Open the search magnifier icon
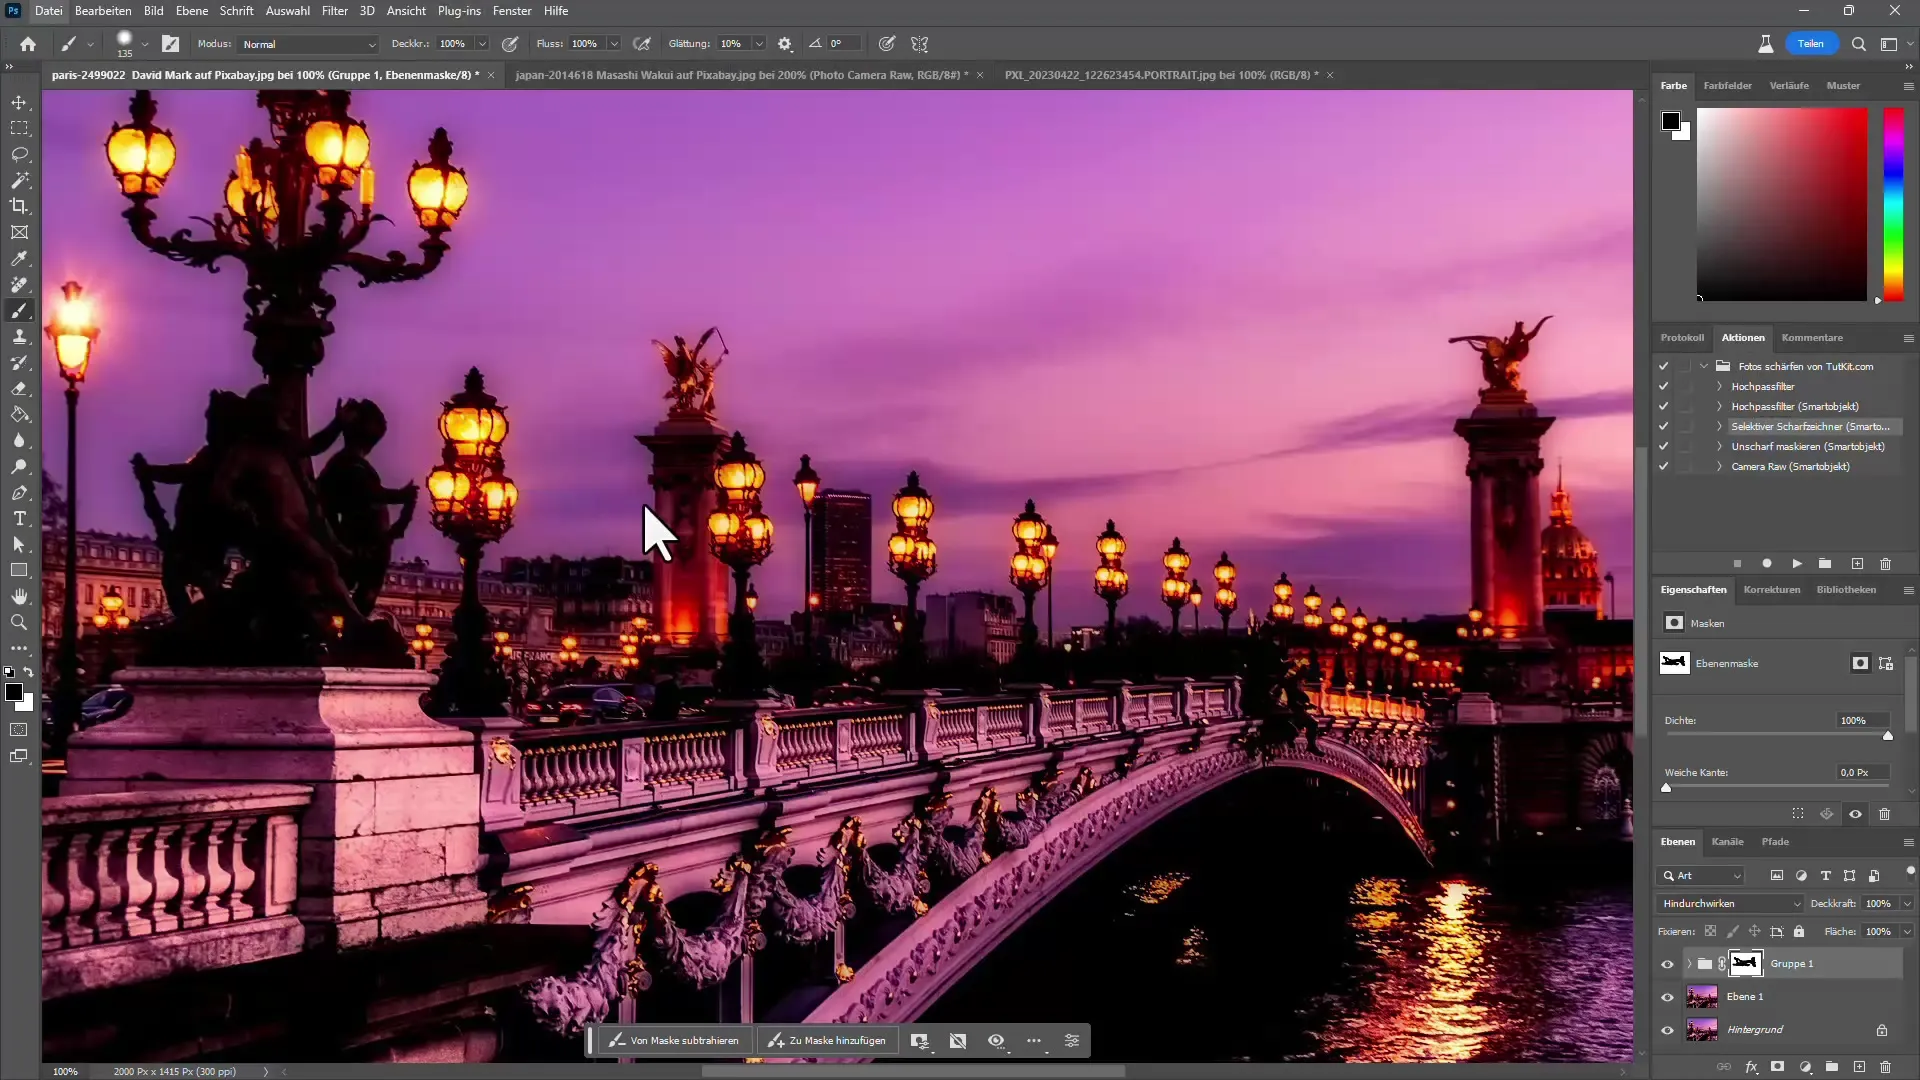Viewport: 1920px width, 1080px height. [1858, 44]
